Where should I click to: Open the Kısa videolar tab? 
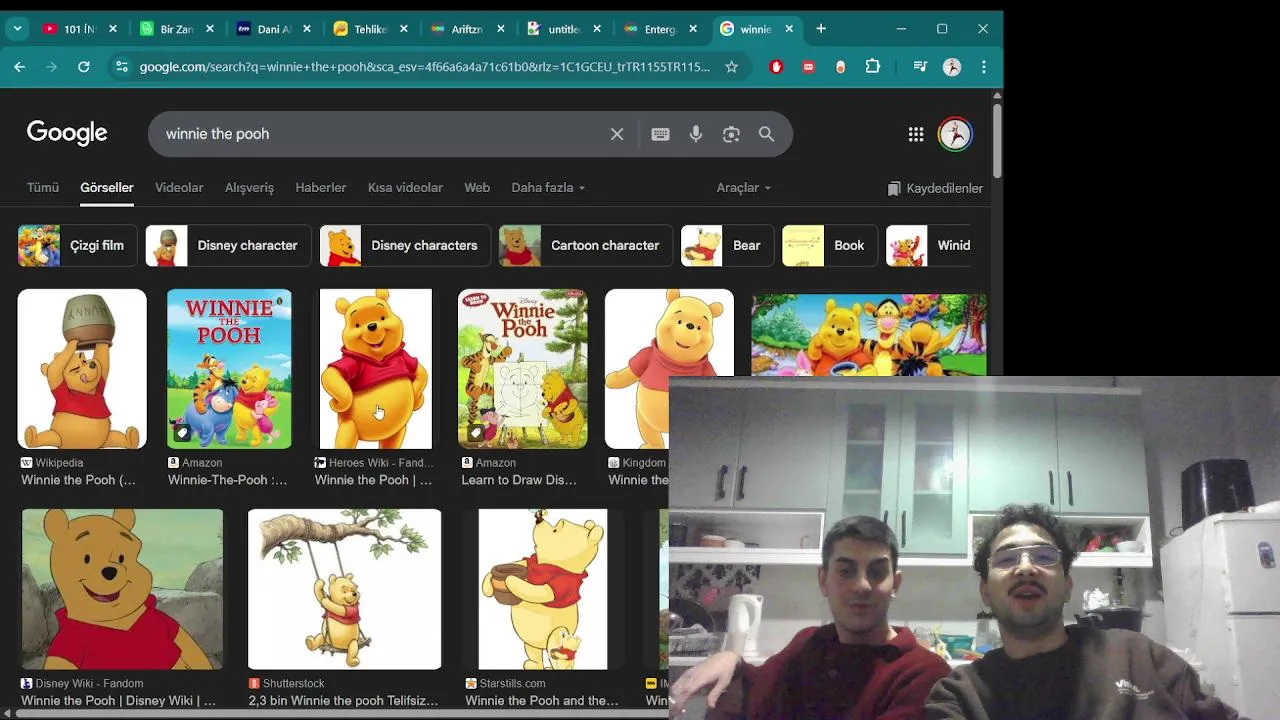pyautogui.click(x=405, y=188)
